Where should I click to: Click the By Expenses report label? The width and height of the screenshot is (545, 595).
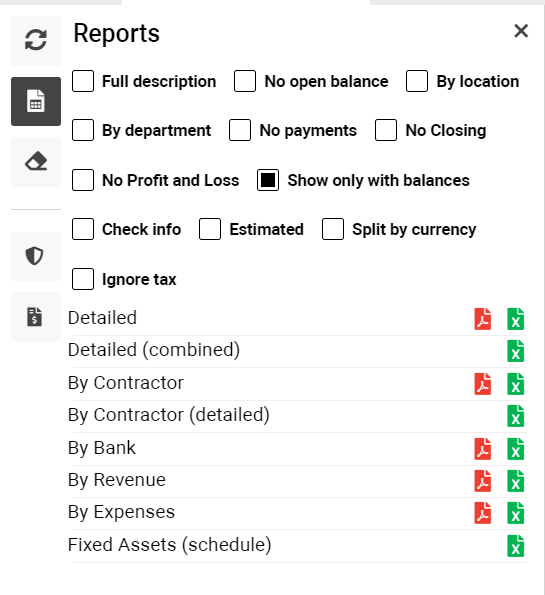(121, 512)
